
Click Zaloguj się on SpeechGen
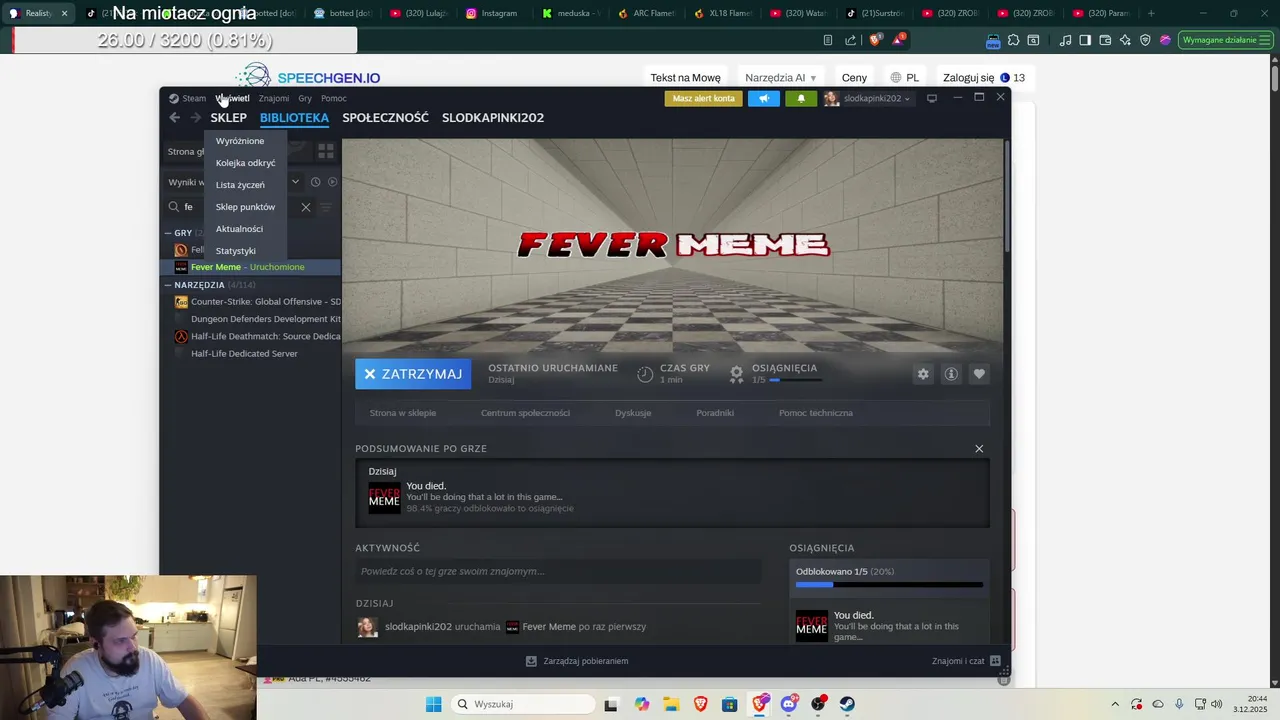(x=968, y=78)
